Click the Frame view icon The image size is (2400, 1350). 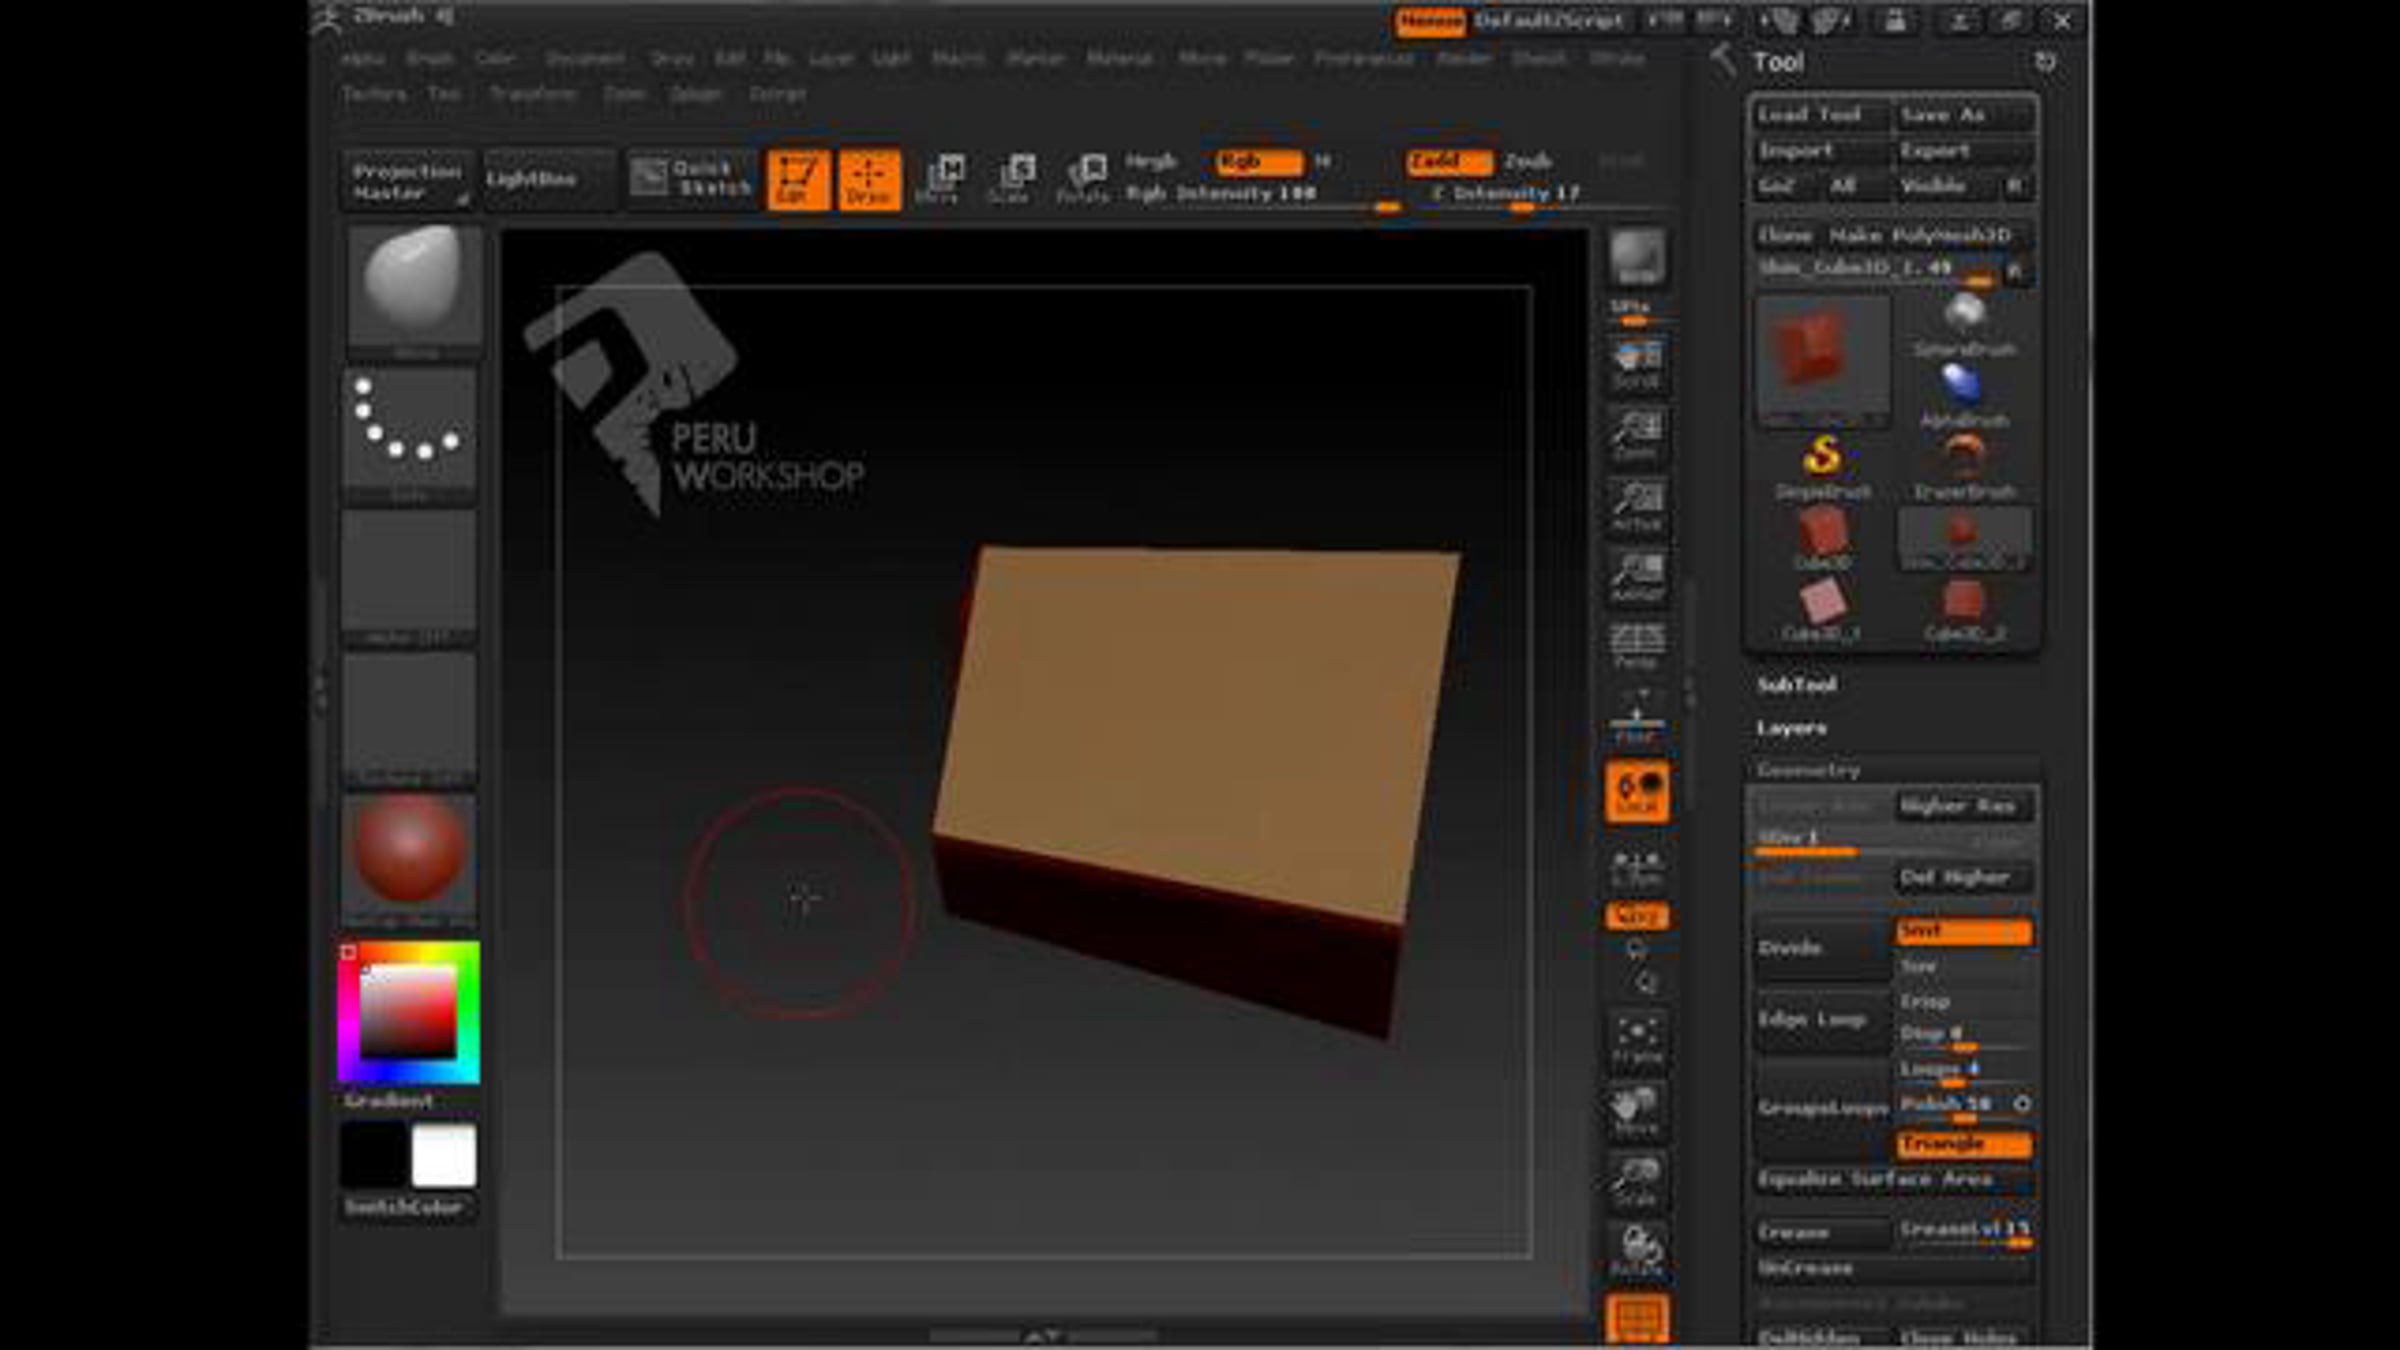[x=1637, y=1041]
